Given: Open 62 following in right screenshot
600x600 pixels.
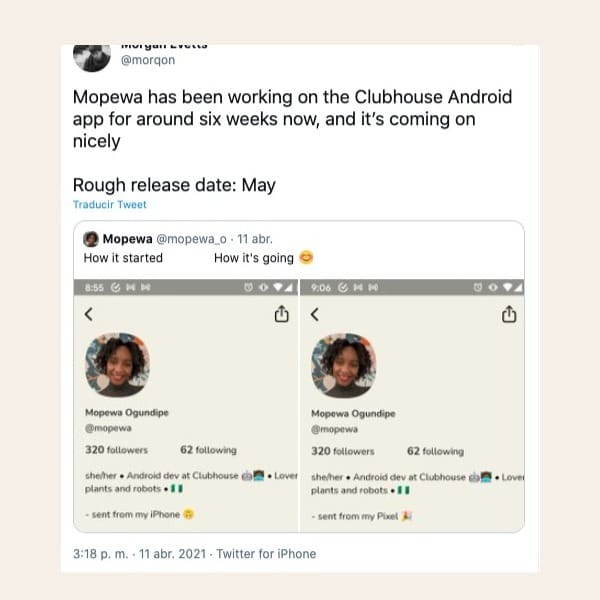Looking at the screenshot, I should pyautogui.click(x=435, y=451).
